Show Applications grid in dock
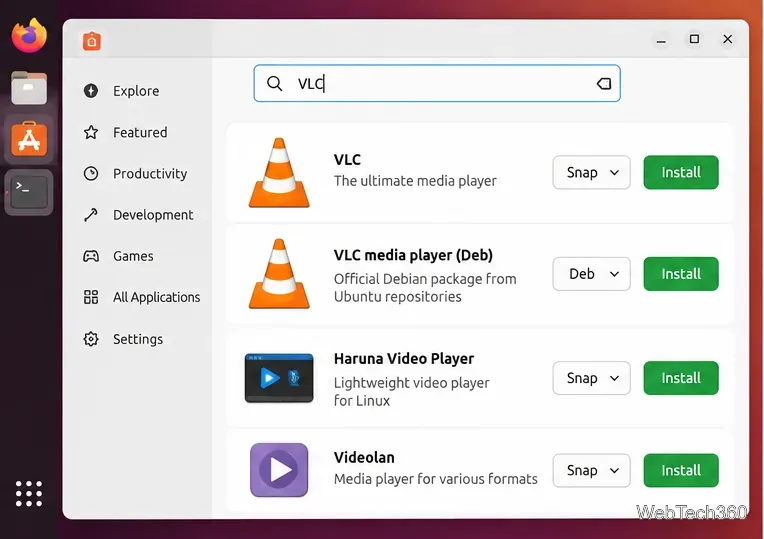The image size is (764, 539). [x=29, y=494]
